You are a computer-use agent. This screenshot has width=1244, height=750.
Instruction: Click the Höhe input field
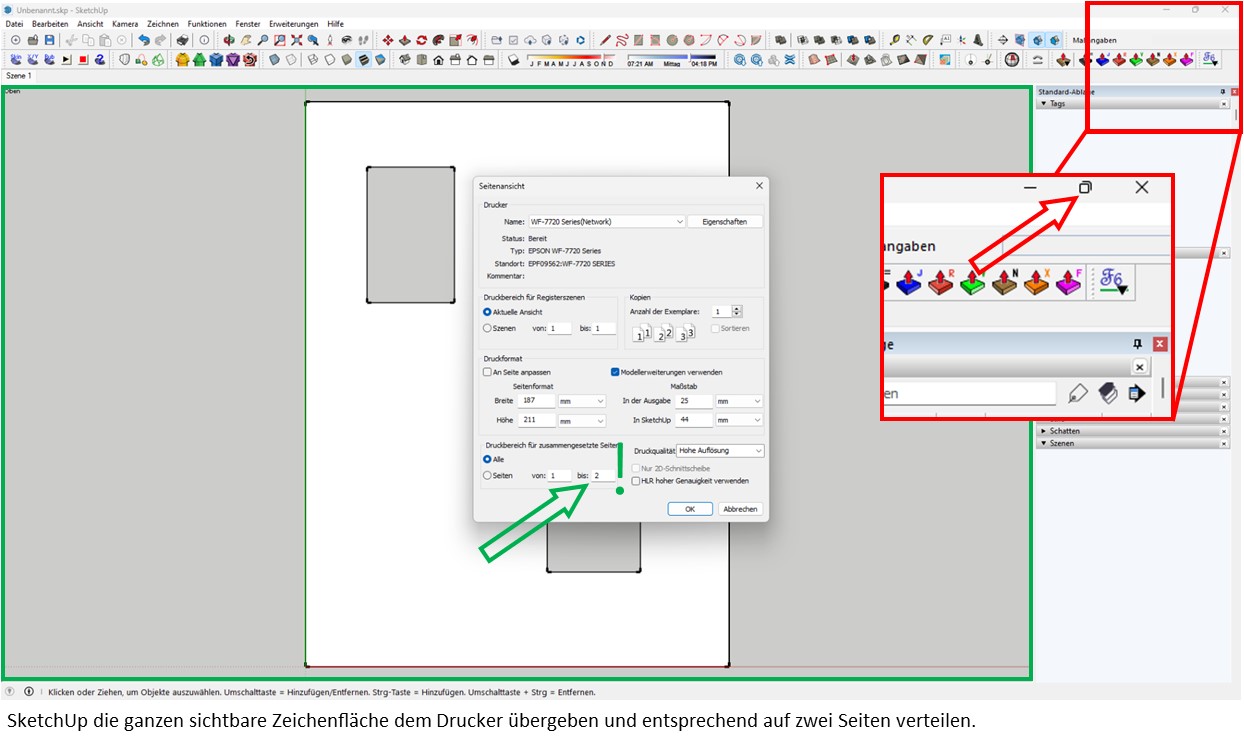(x=537, y=421)
